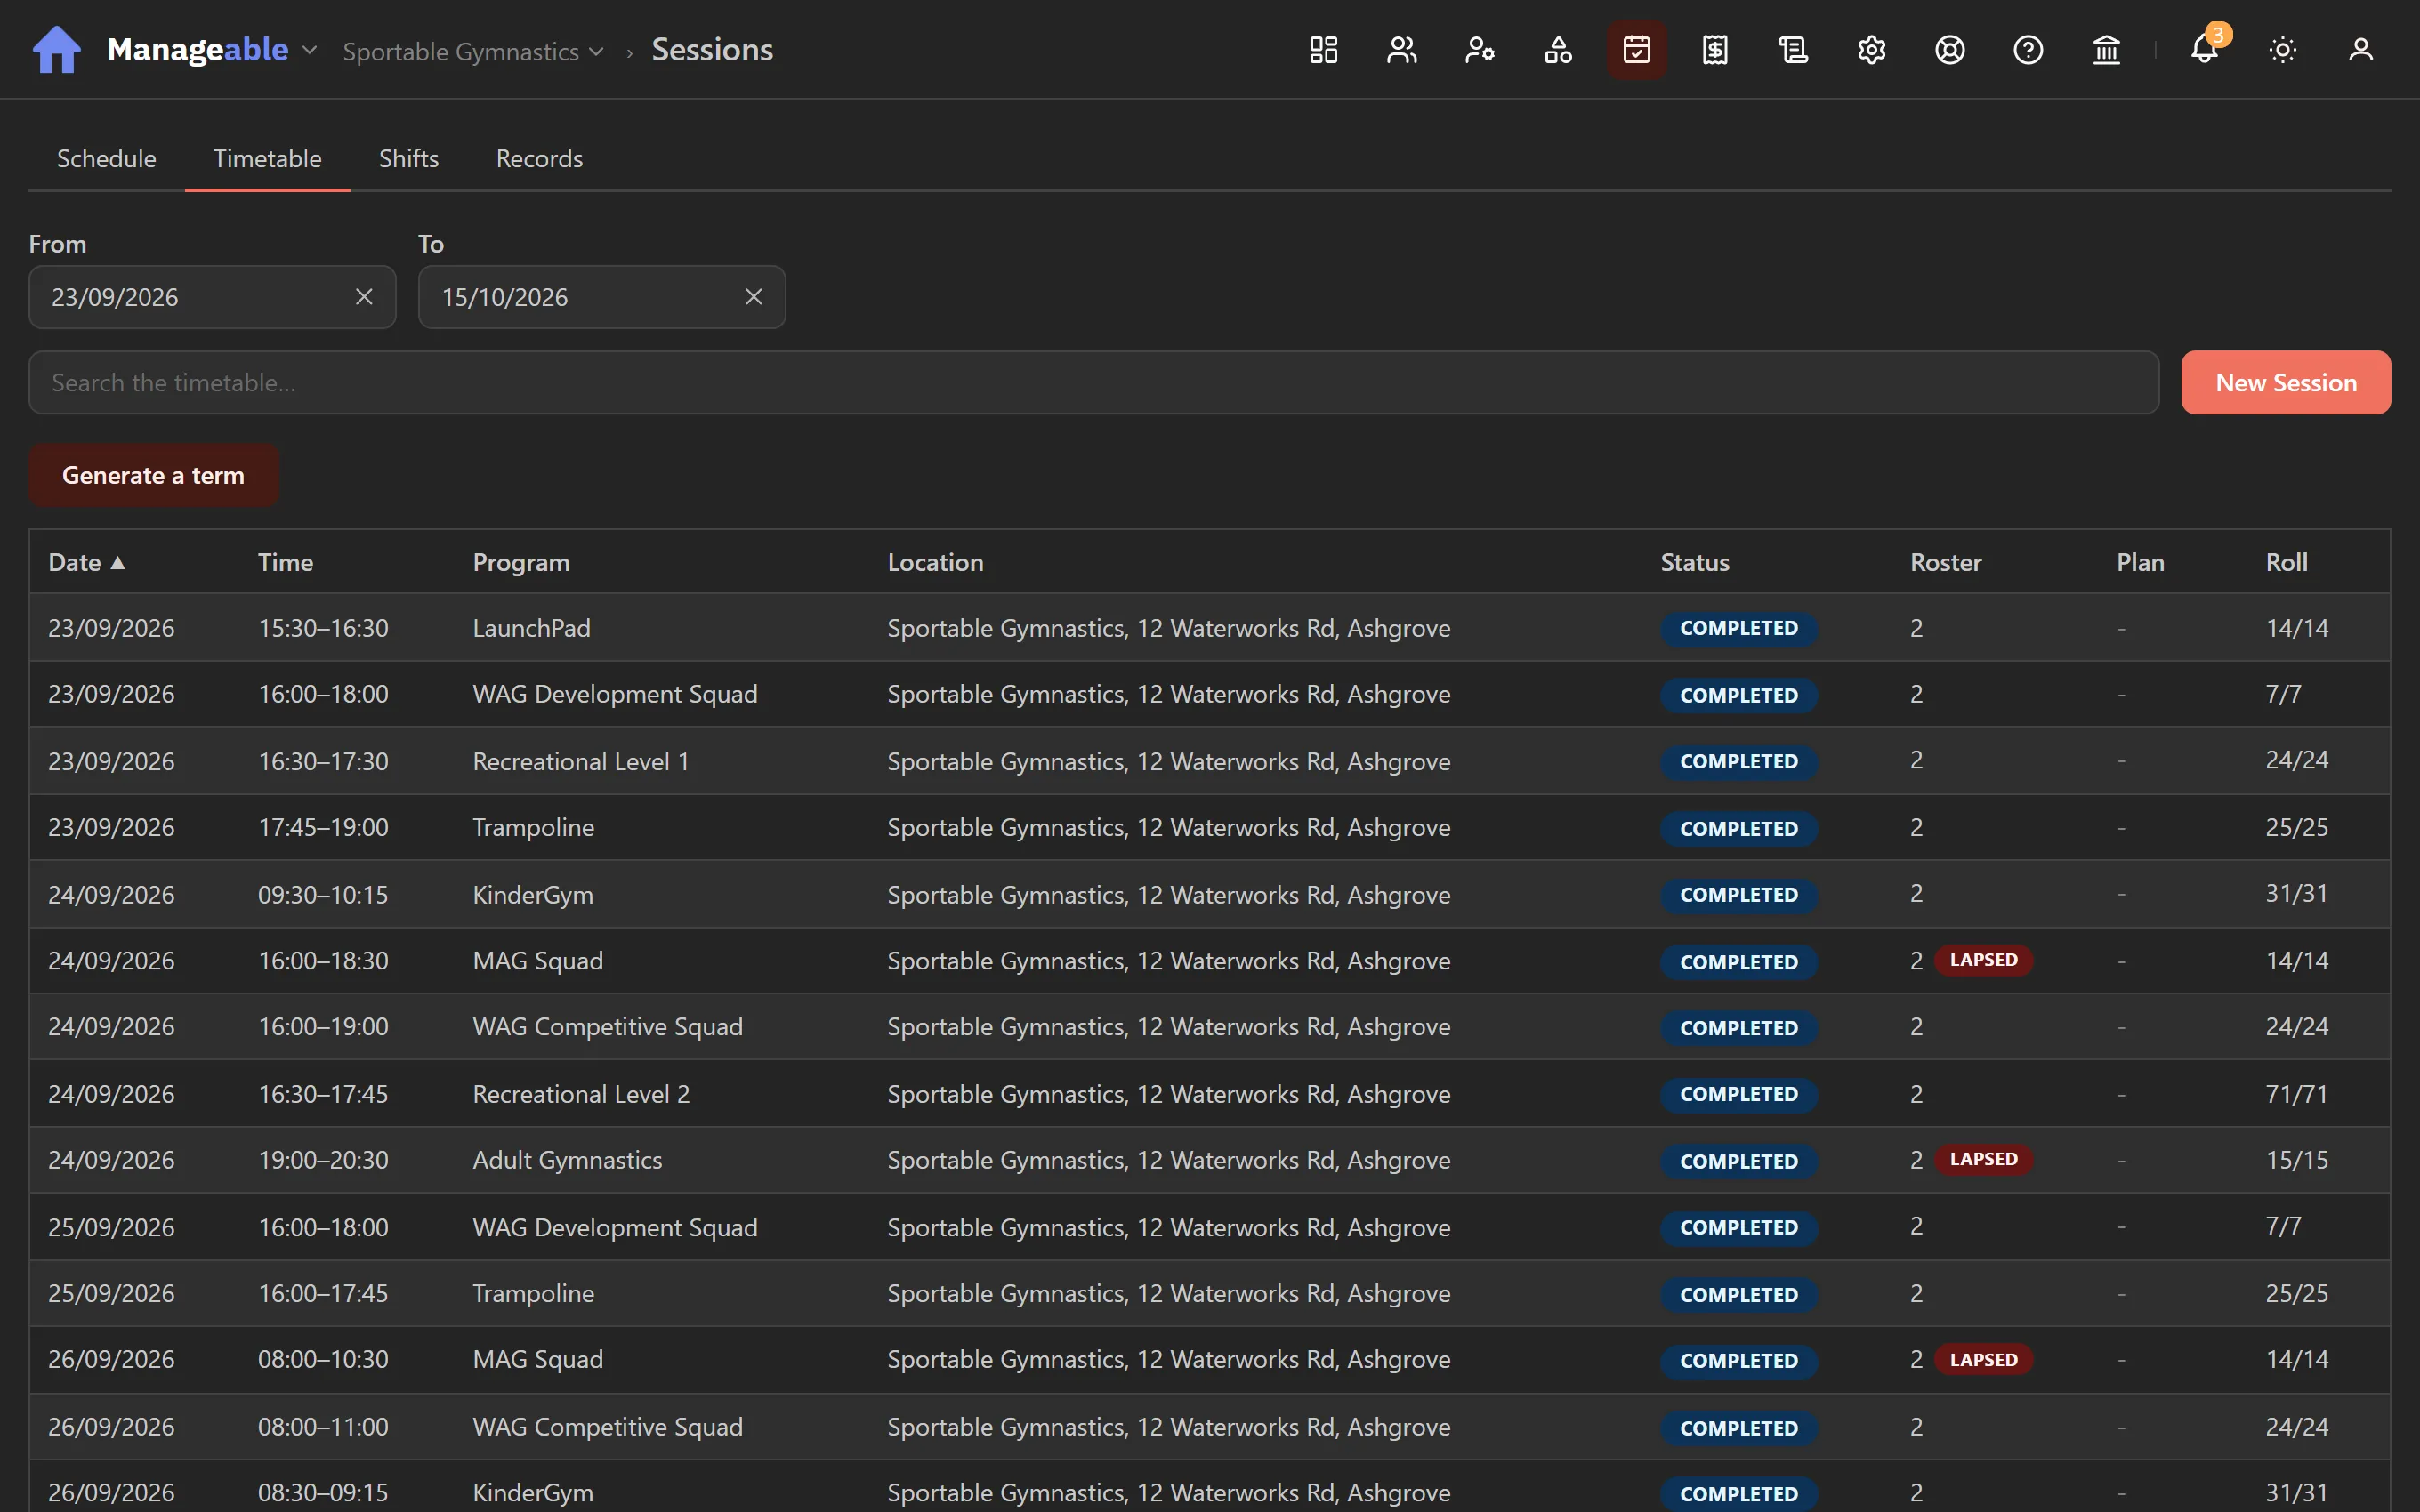The height and width of the screenshot is (1512, 2420).
Task: Open the documents scroll icon
Action: point(1793,49)
